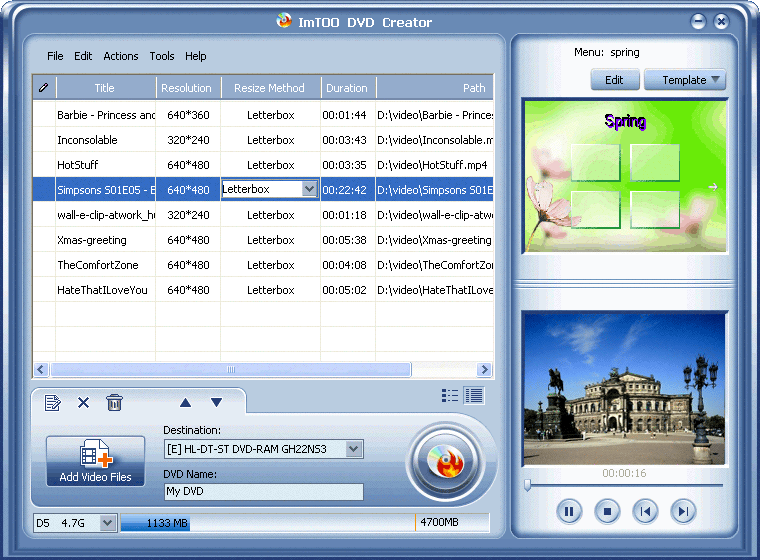760x560 pixels.
Task: Open the title properties edit icon
Action: tap(52, 402)
